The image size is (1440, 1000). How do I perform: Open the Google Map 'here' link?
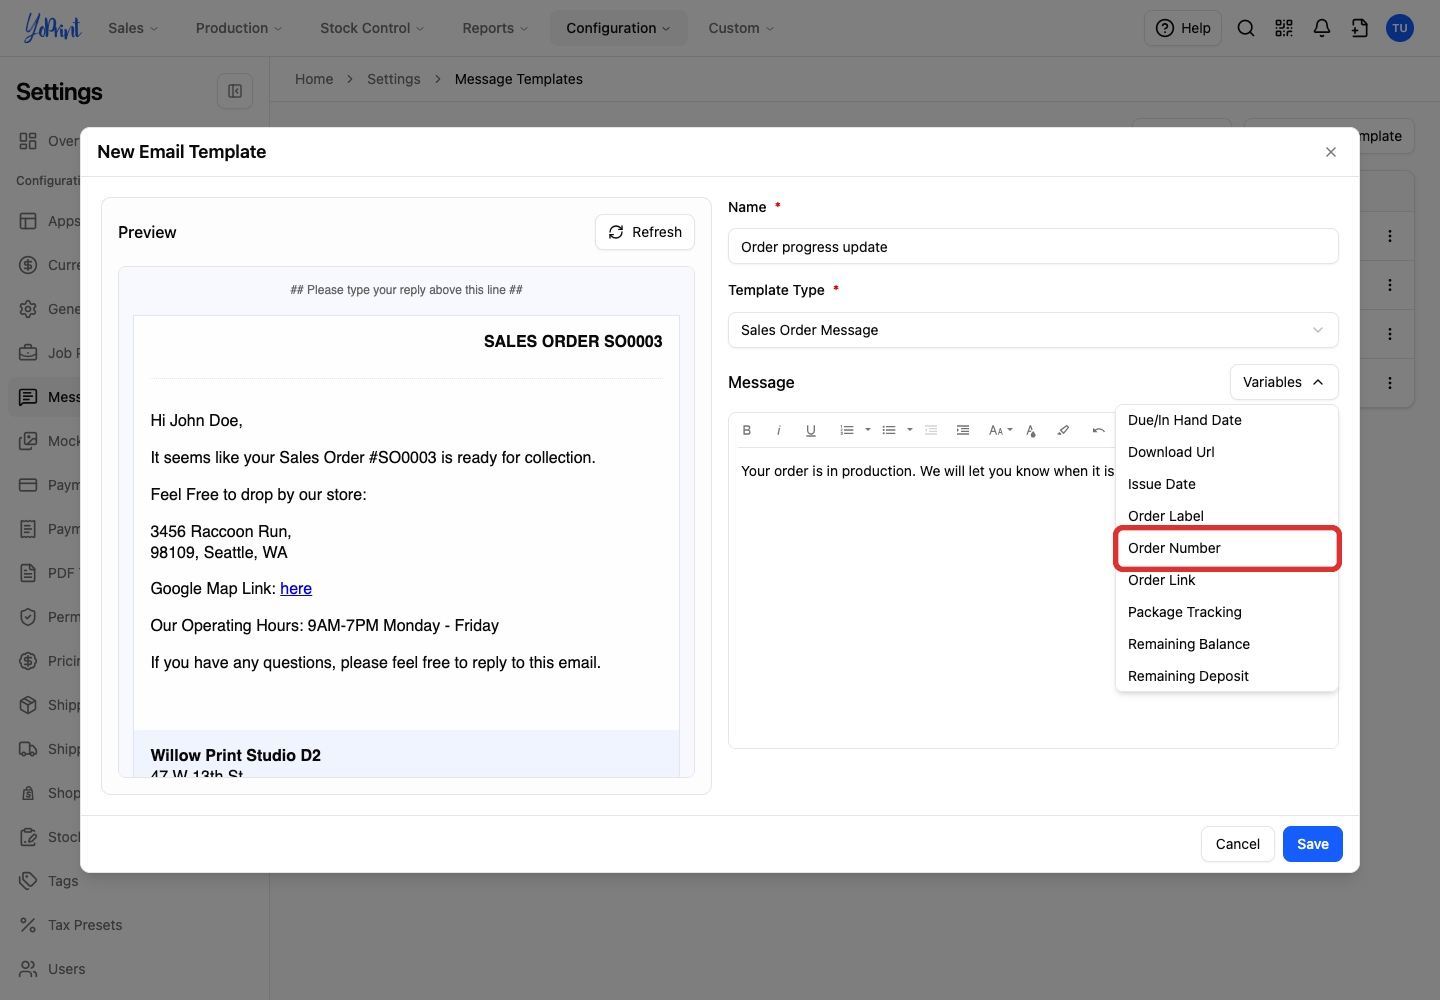296,588
